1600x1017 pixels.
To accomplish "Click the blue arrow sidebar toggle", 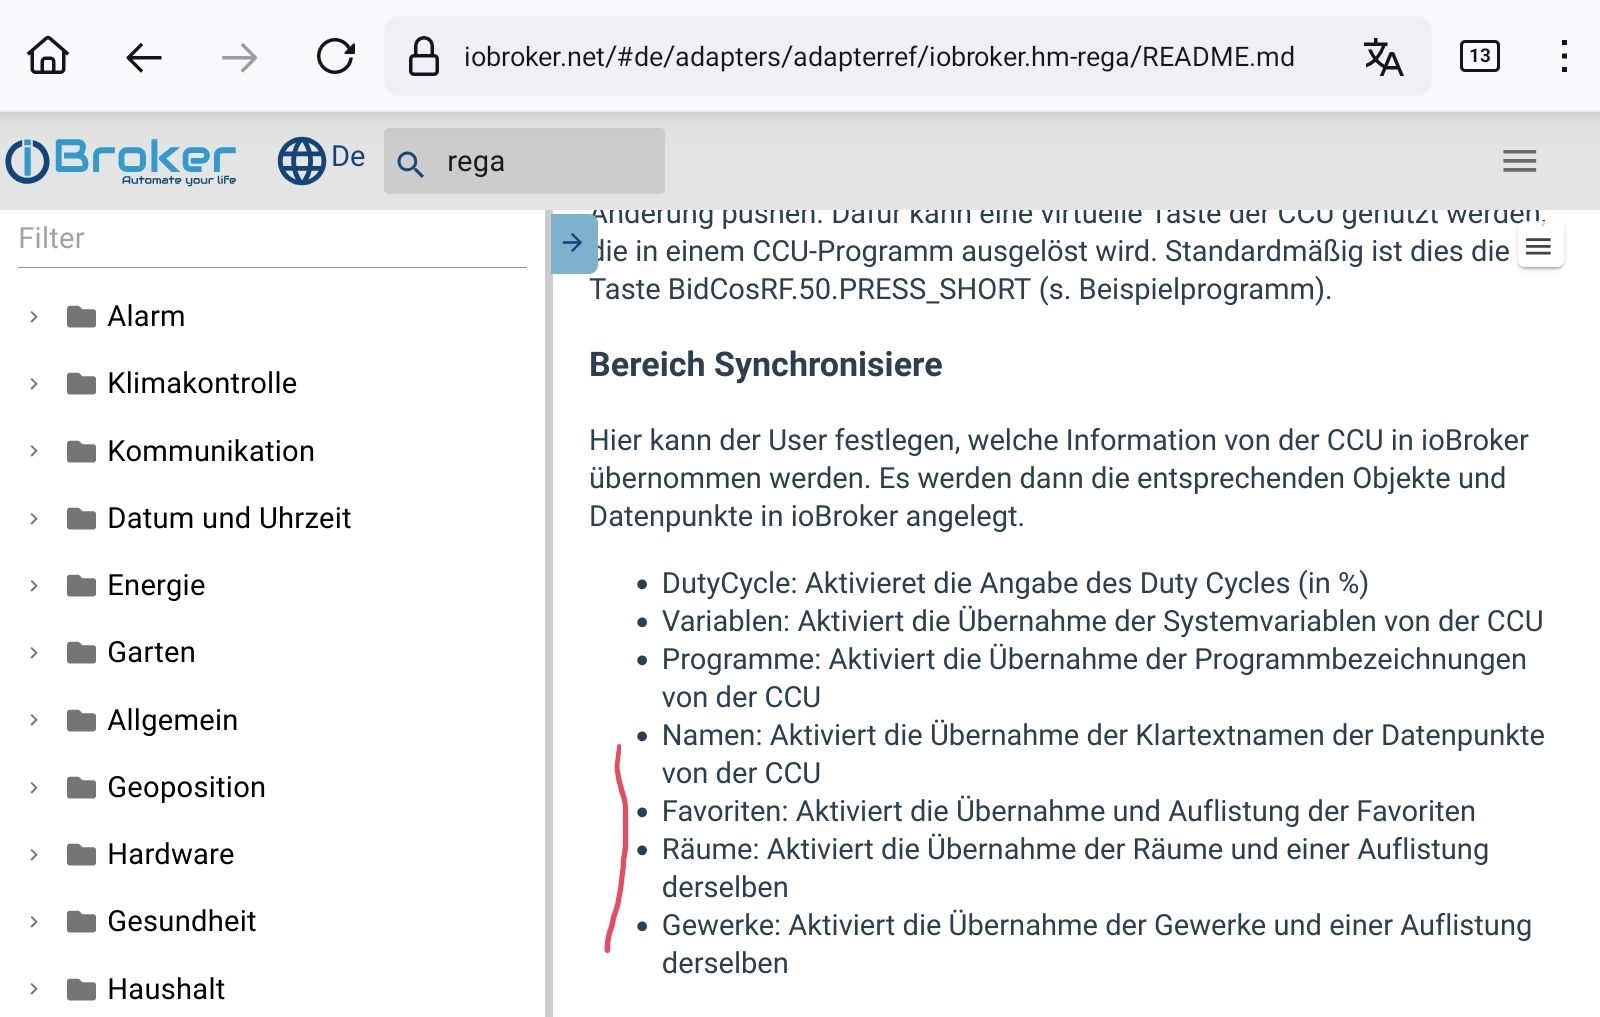I will 574,243.
